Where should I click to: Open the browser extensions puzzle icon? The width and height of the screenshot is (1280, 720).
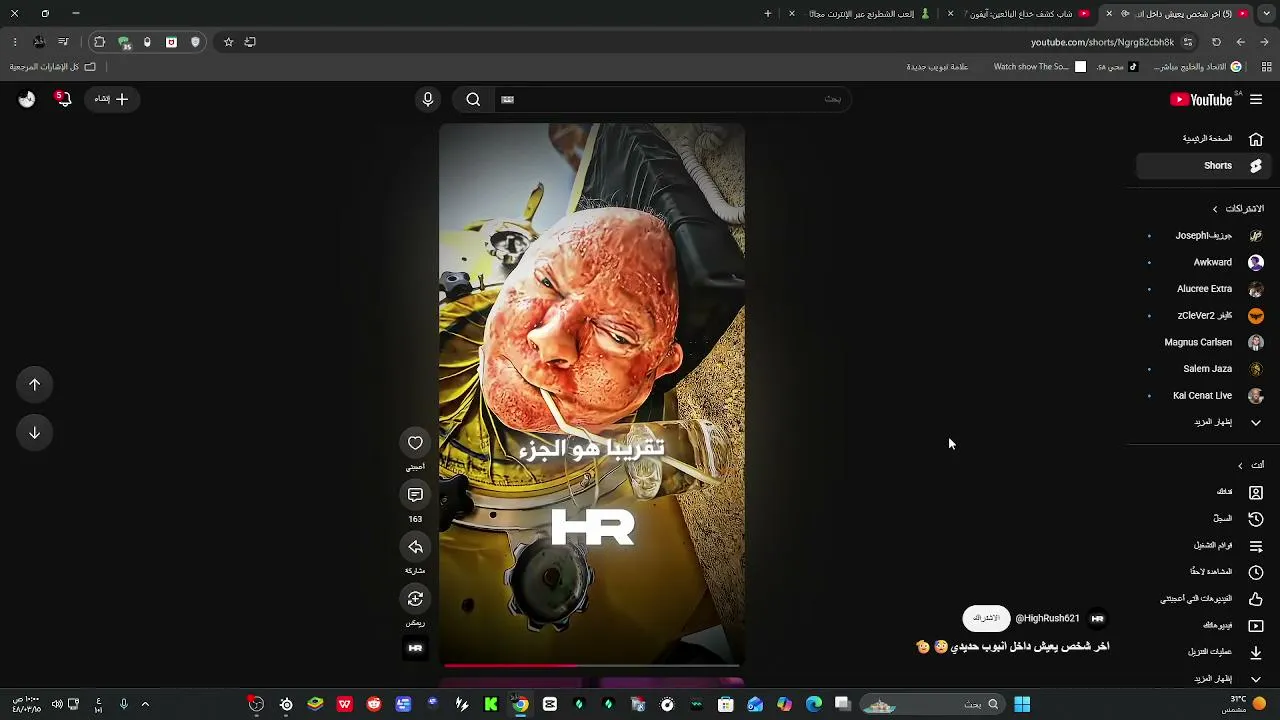click(99, 42)
